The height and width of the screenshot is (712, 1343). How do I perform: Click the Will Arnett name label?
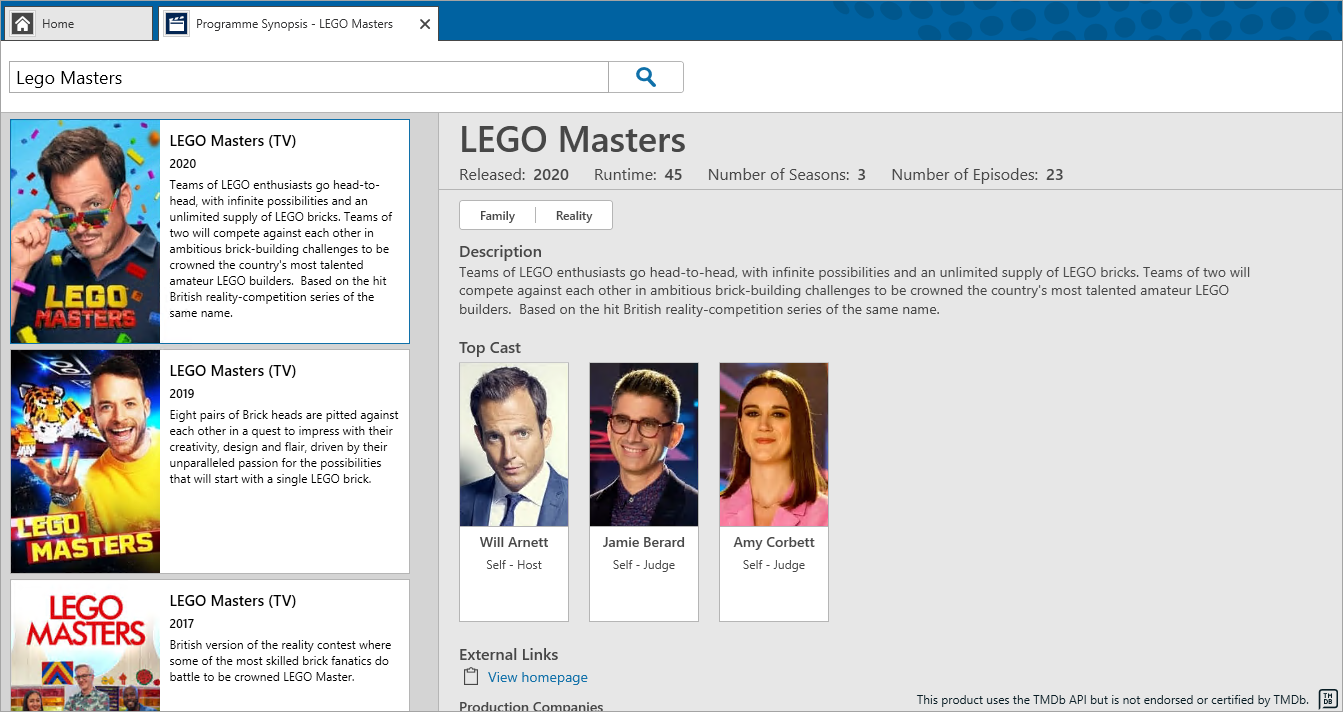514,542
